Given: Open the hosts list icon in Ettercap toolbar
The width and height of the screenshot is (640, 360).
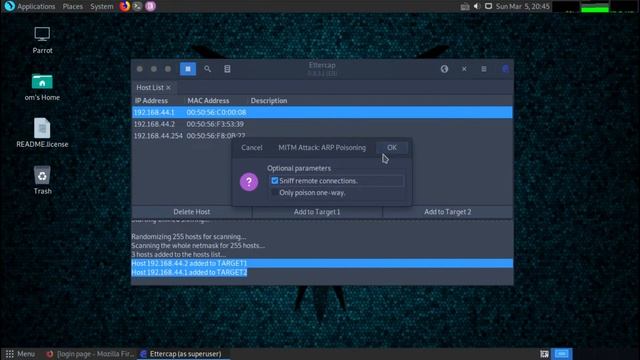Looking at the screenshot, I should point(227,69).
